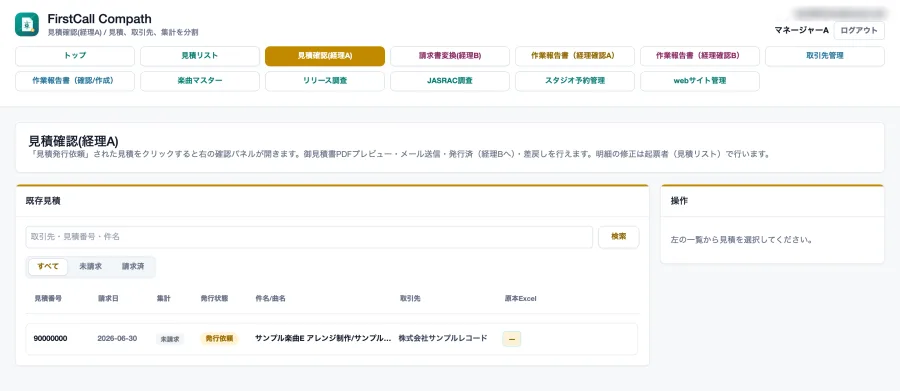Click the 原本Excel dash button in row

tap(511, 339)
